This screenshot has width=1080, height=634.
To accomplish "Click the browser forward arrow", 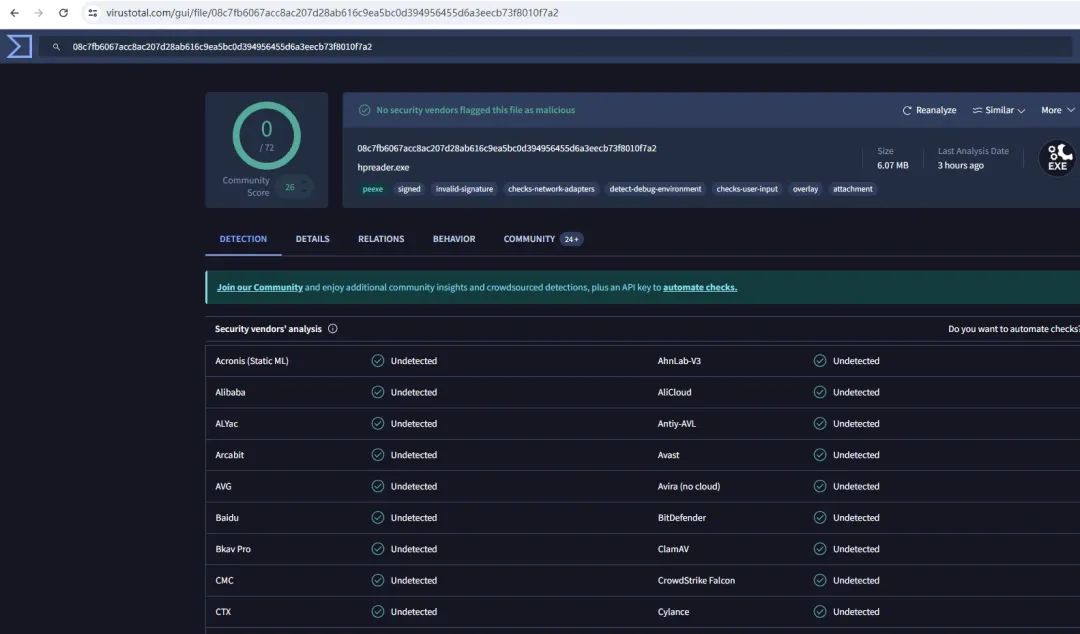I will click(x=39, y=13).
